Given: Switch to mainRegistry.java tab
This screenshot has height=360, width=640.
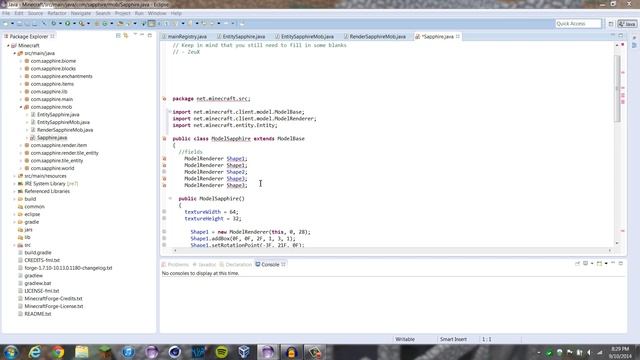Looking at the screenshot, I should 187,37.
